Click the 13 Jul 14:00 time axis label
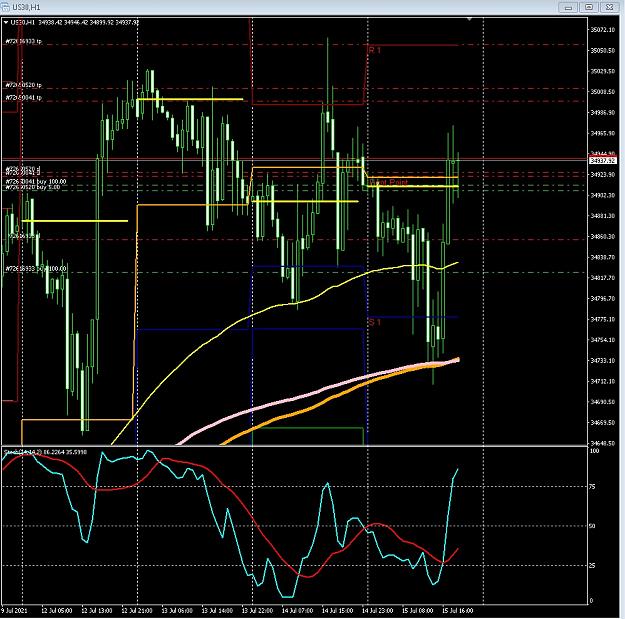The width and height of the screenshot is (625, 619). click(x=217, y=610)
